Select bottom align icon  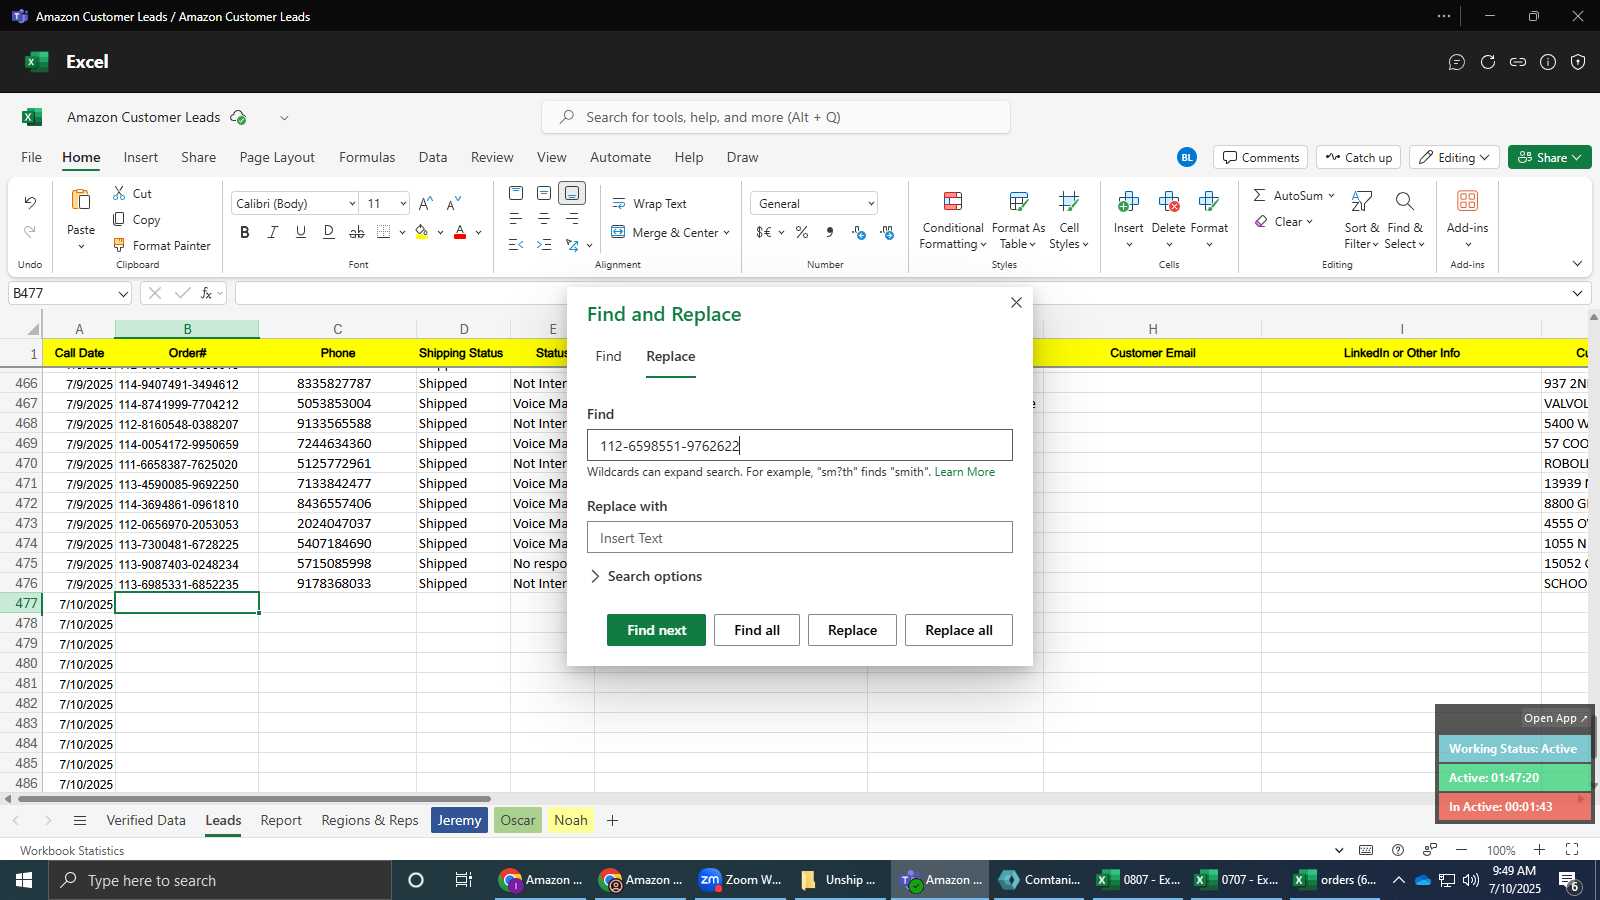pos(572,193)
